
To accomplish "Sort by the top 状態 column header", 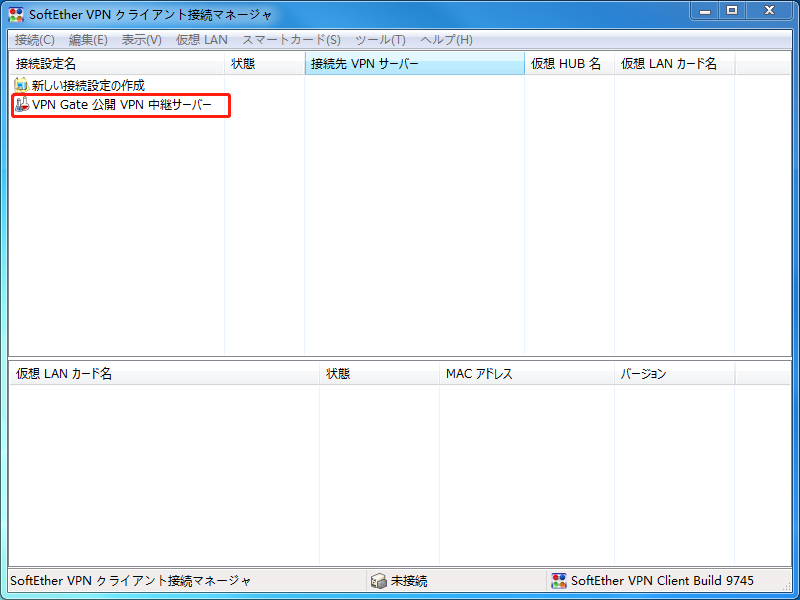I will 265,64.
